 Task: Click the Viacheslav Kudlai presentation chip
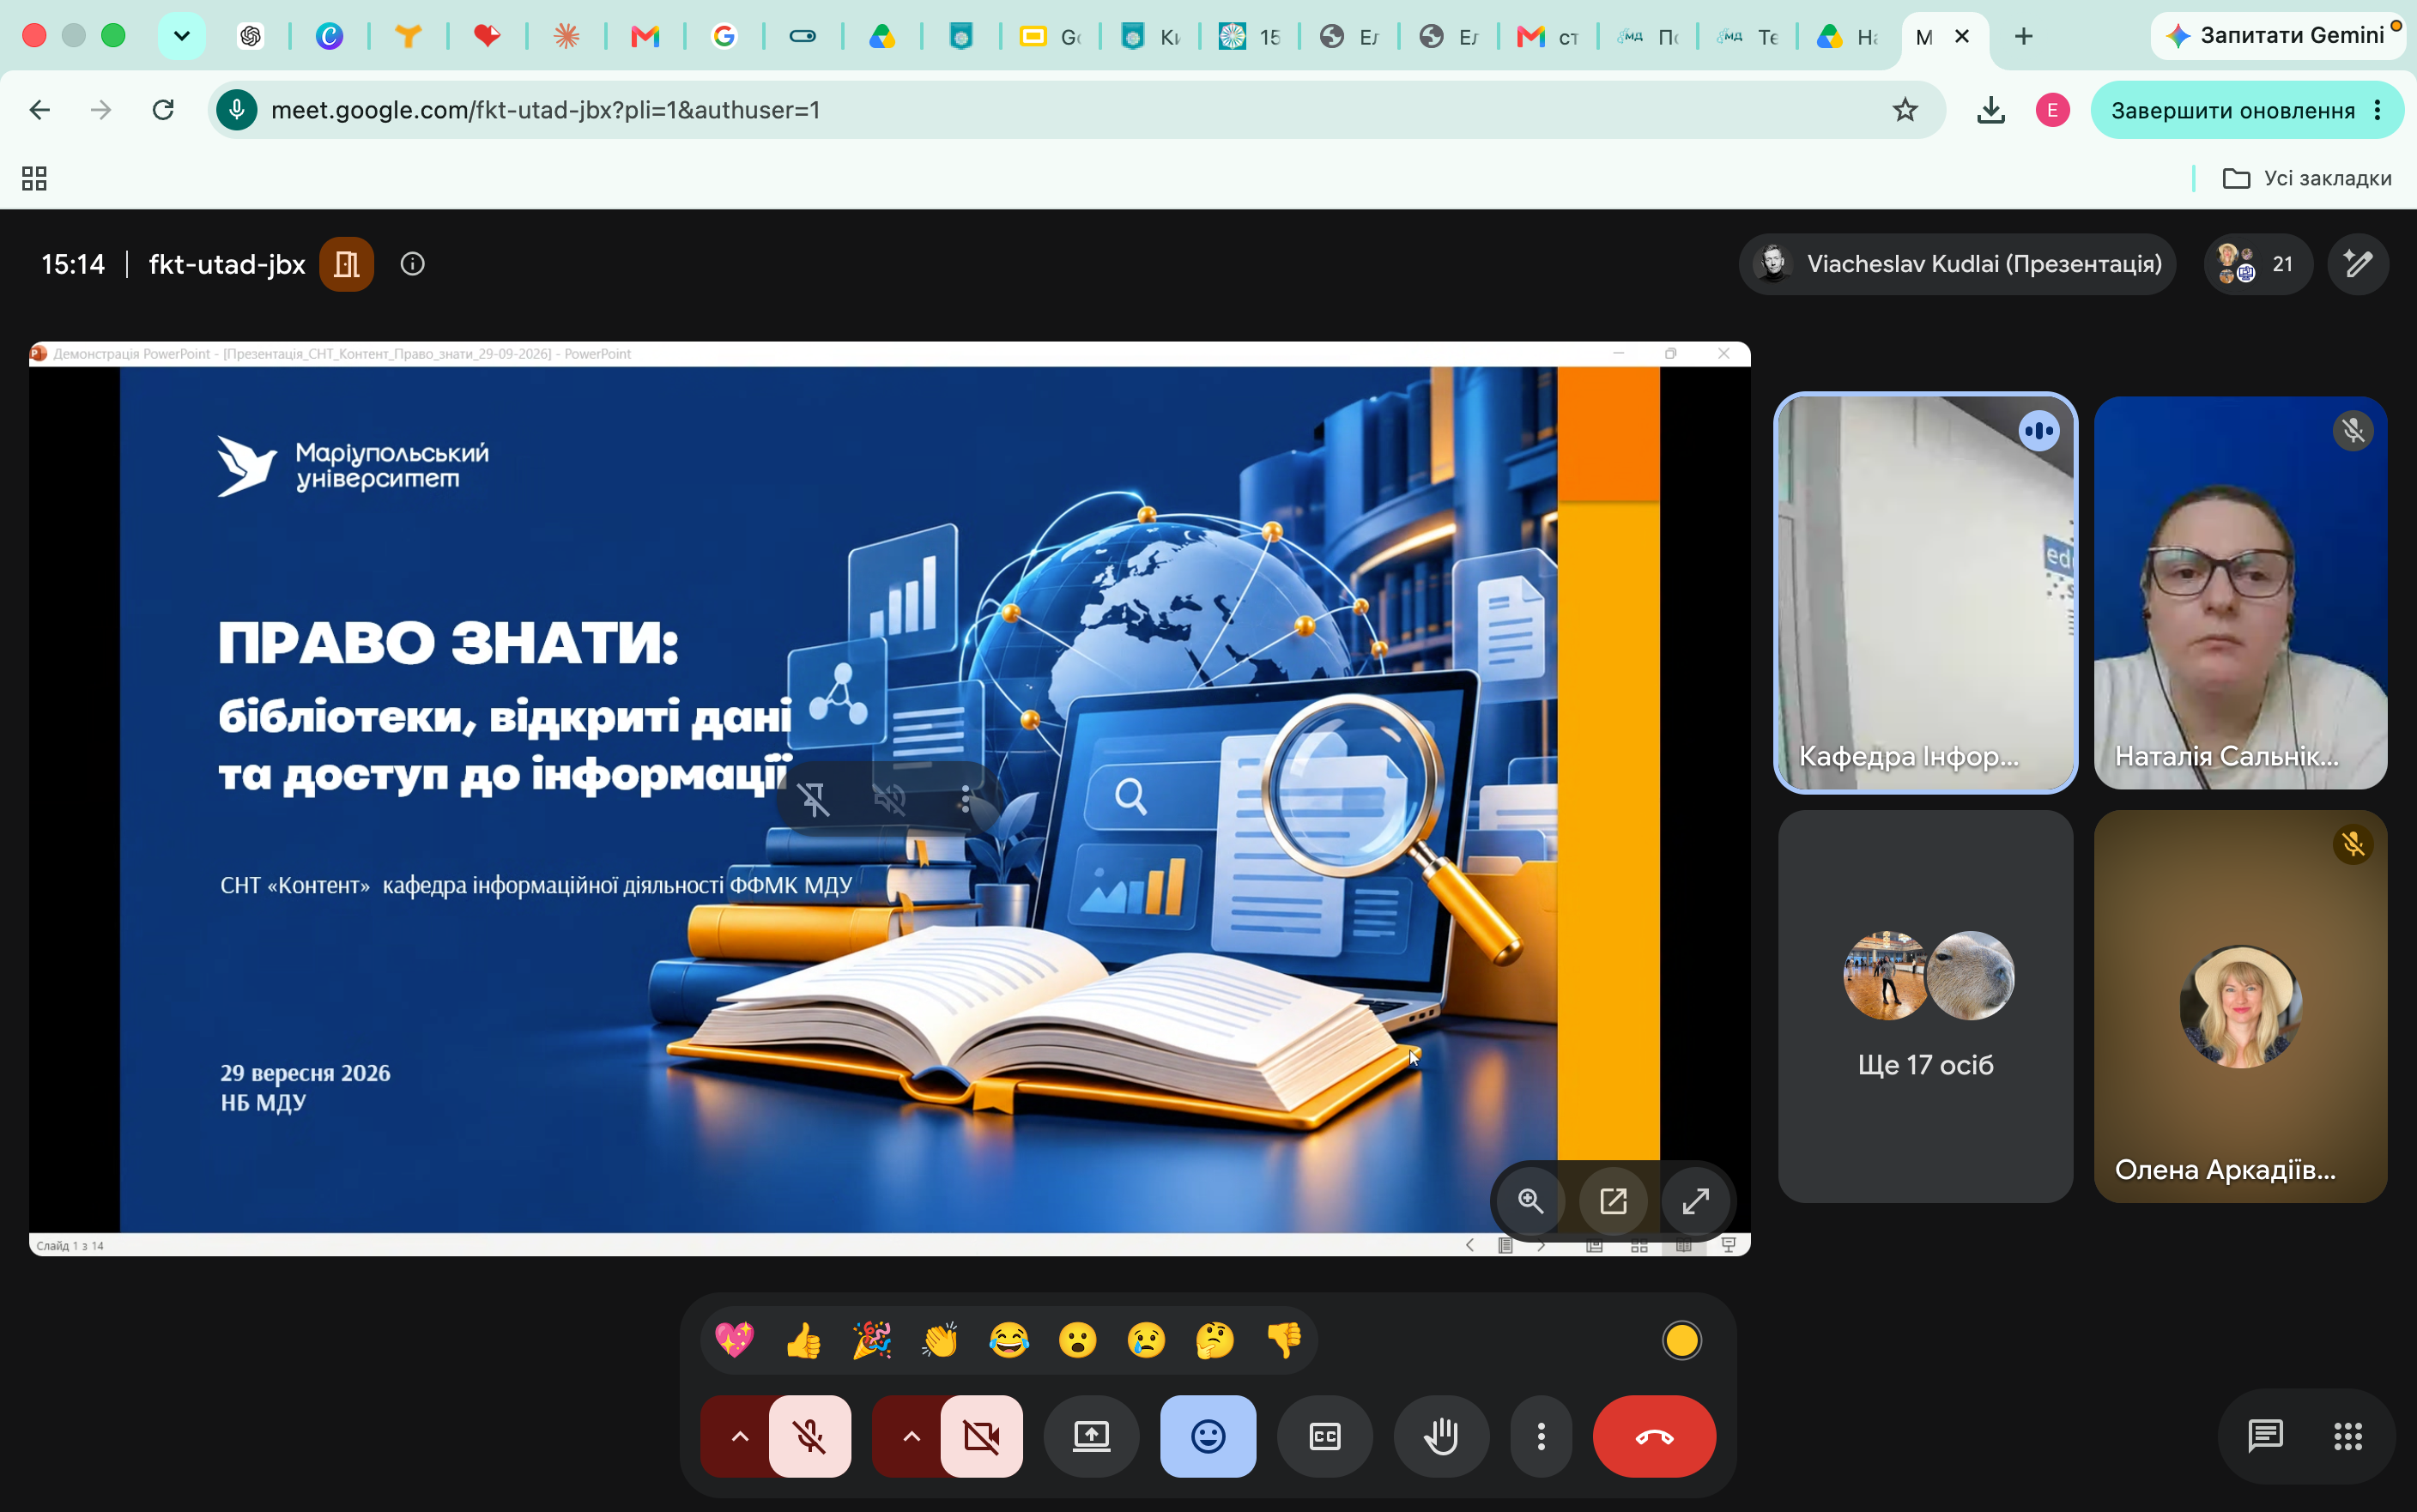[x=1958, y=264]
